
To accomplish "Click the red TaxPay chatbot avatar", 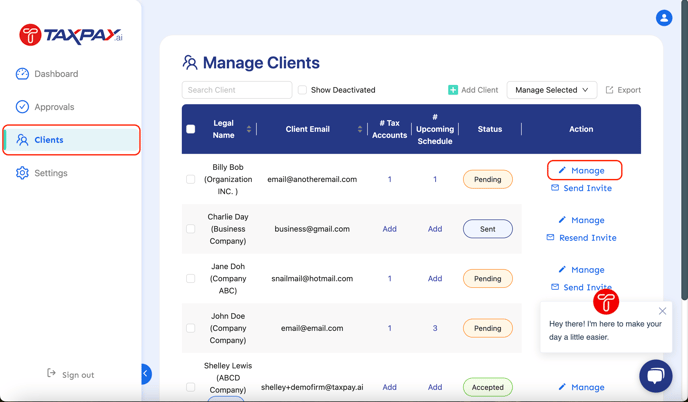I will pos(606,302).
